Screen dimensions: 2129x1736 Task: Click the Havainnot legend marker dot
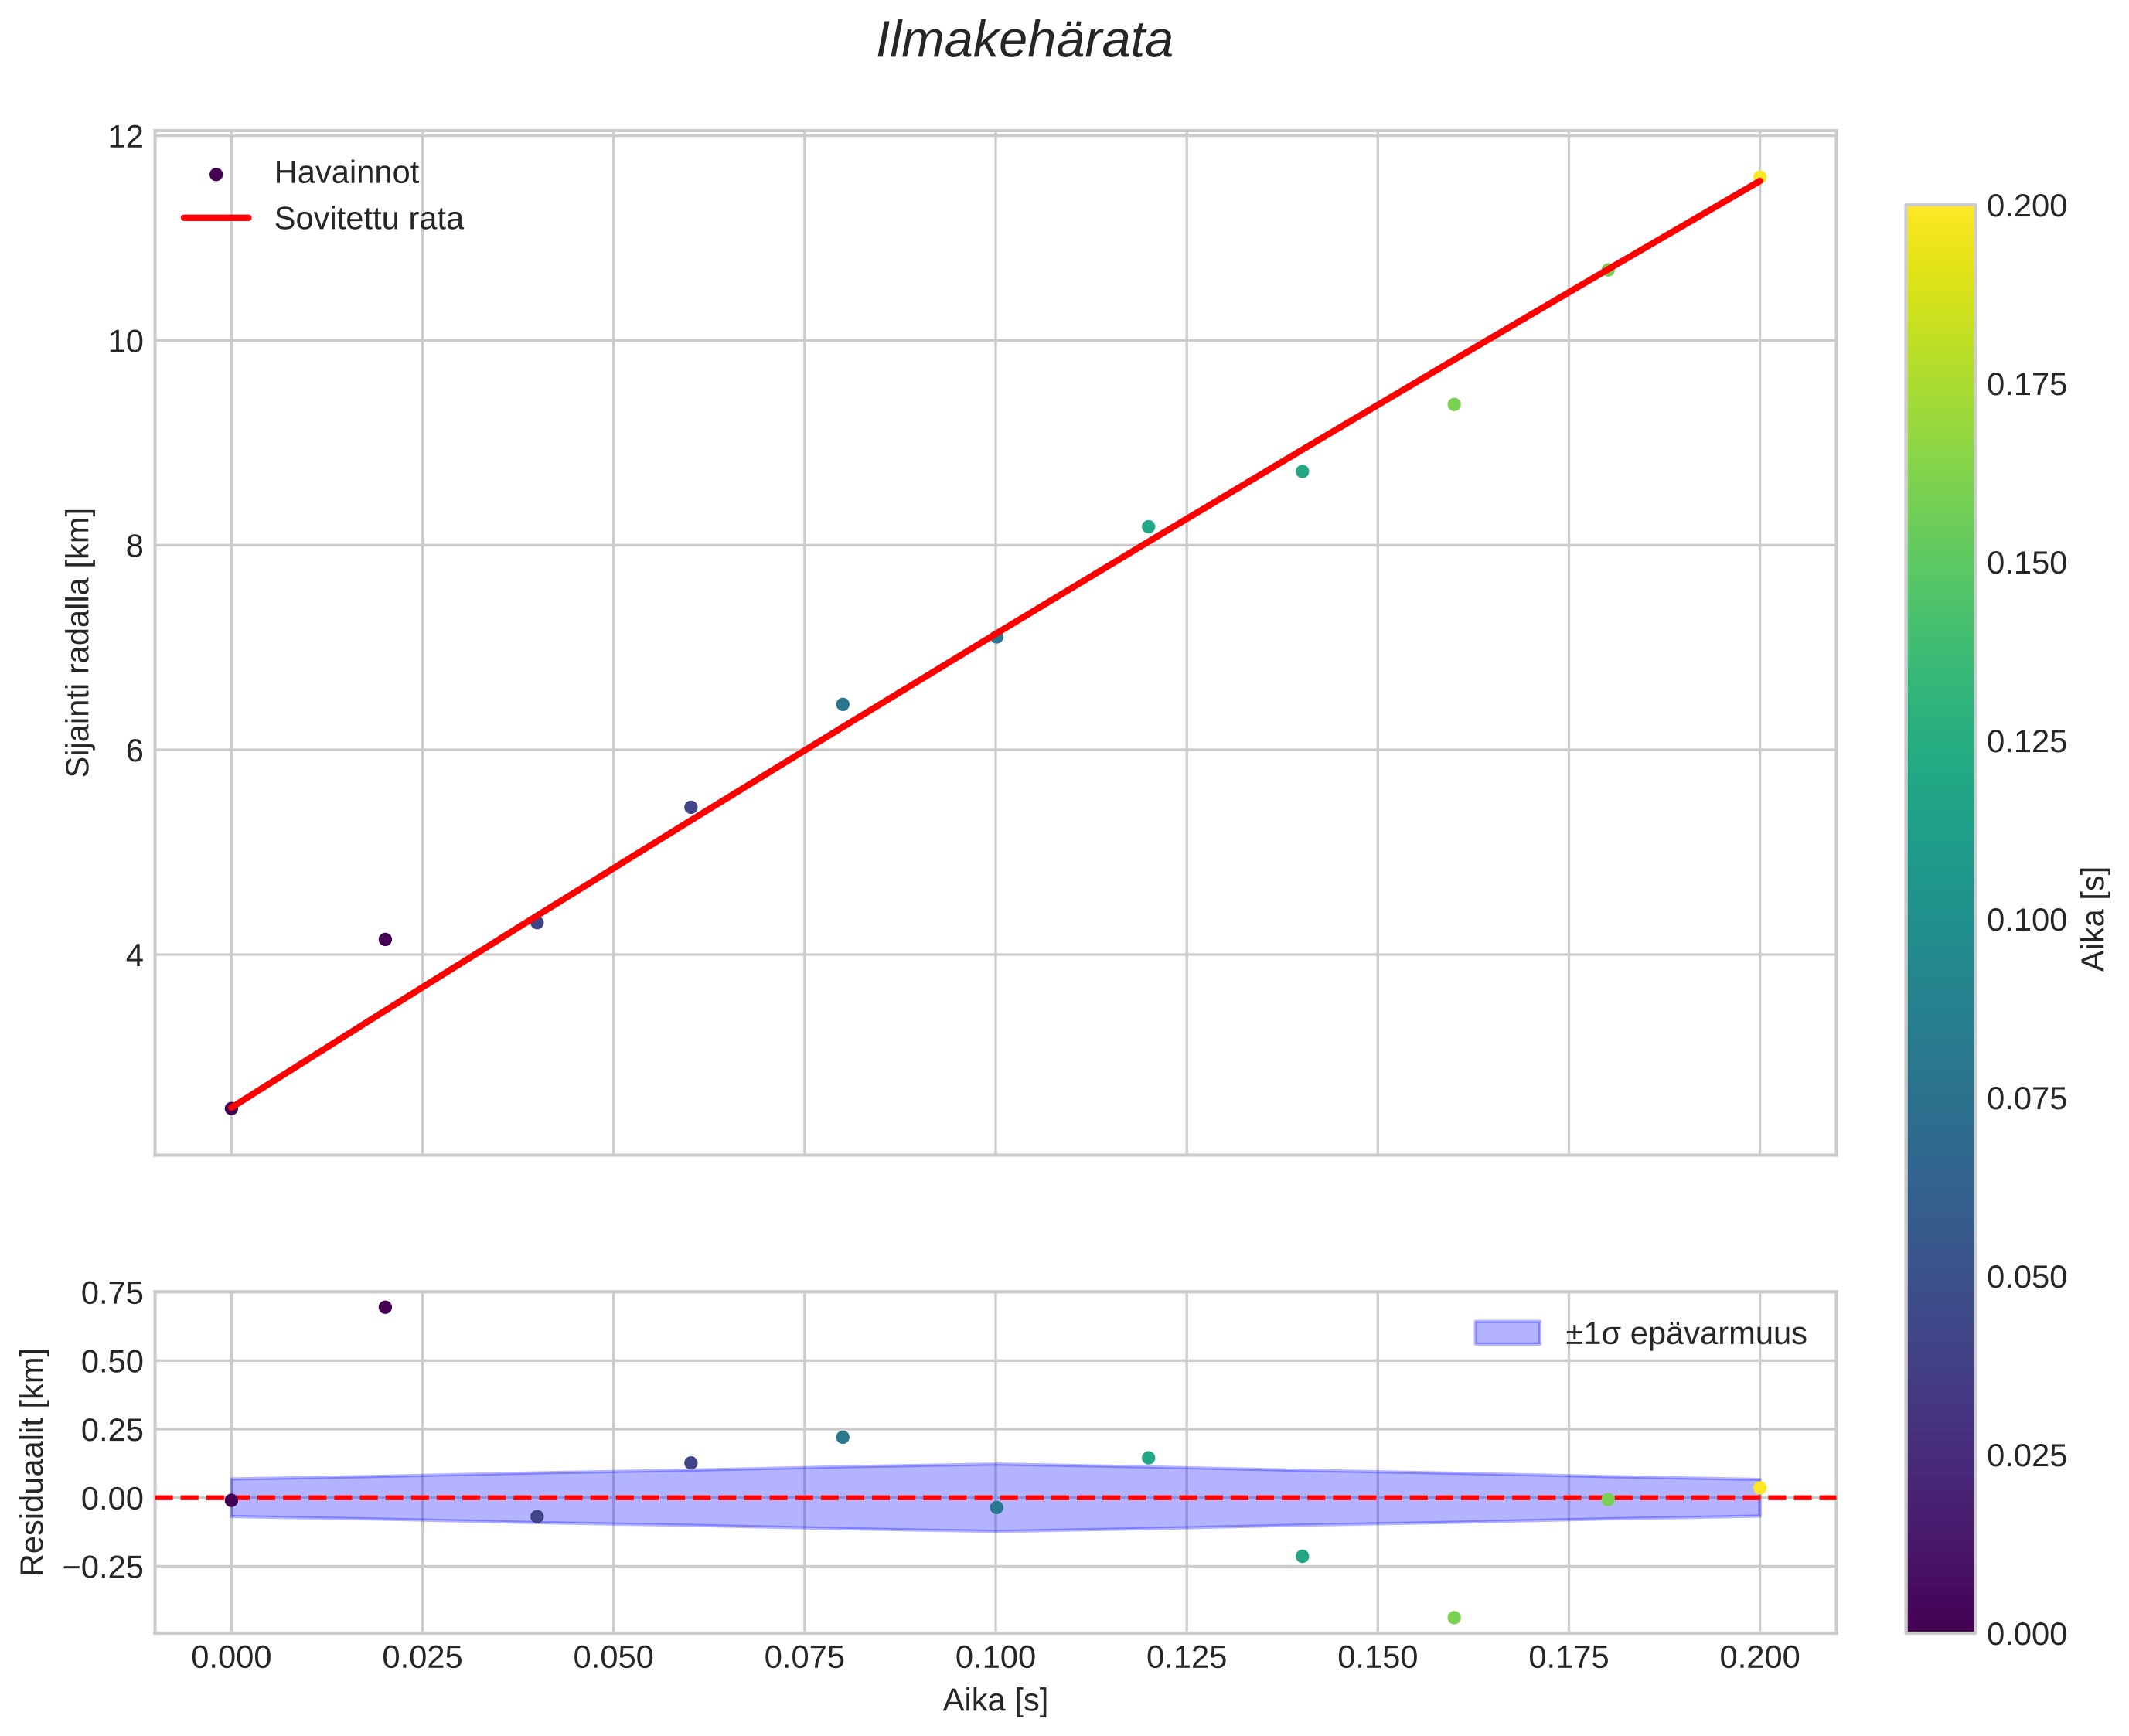pos(216,174)
